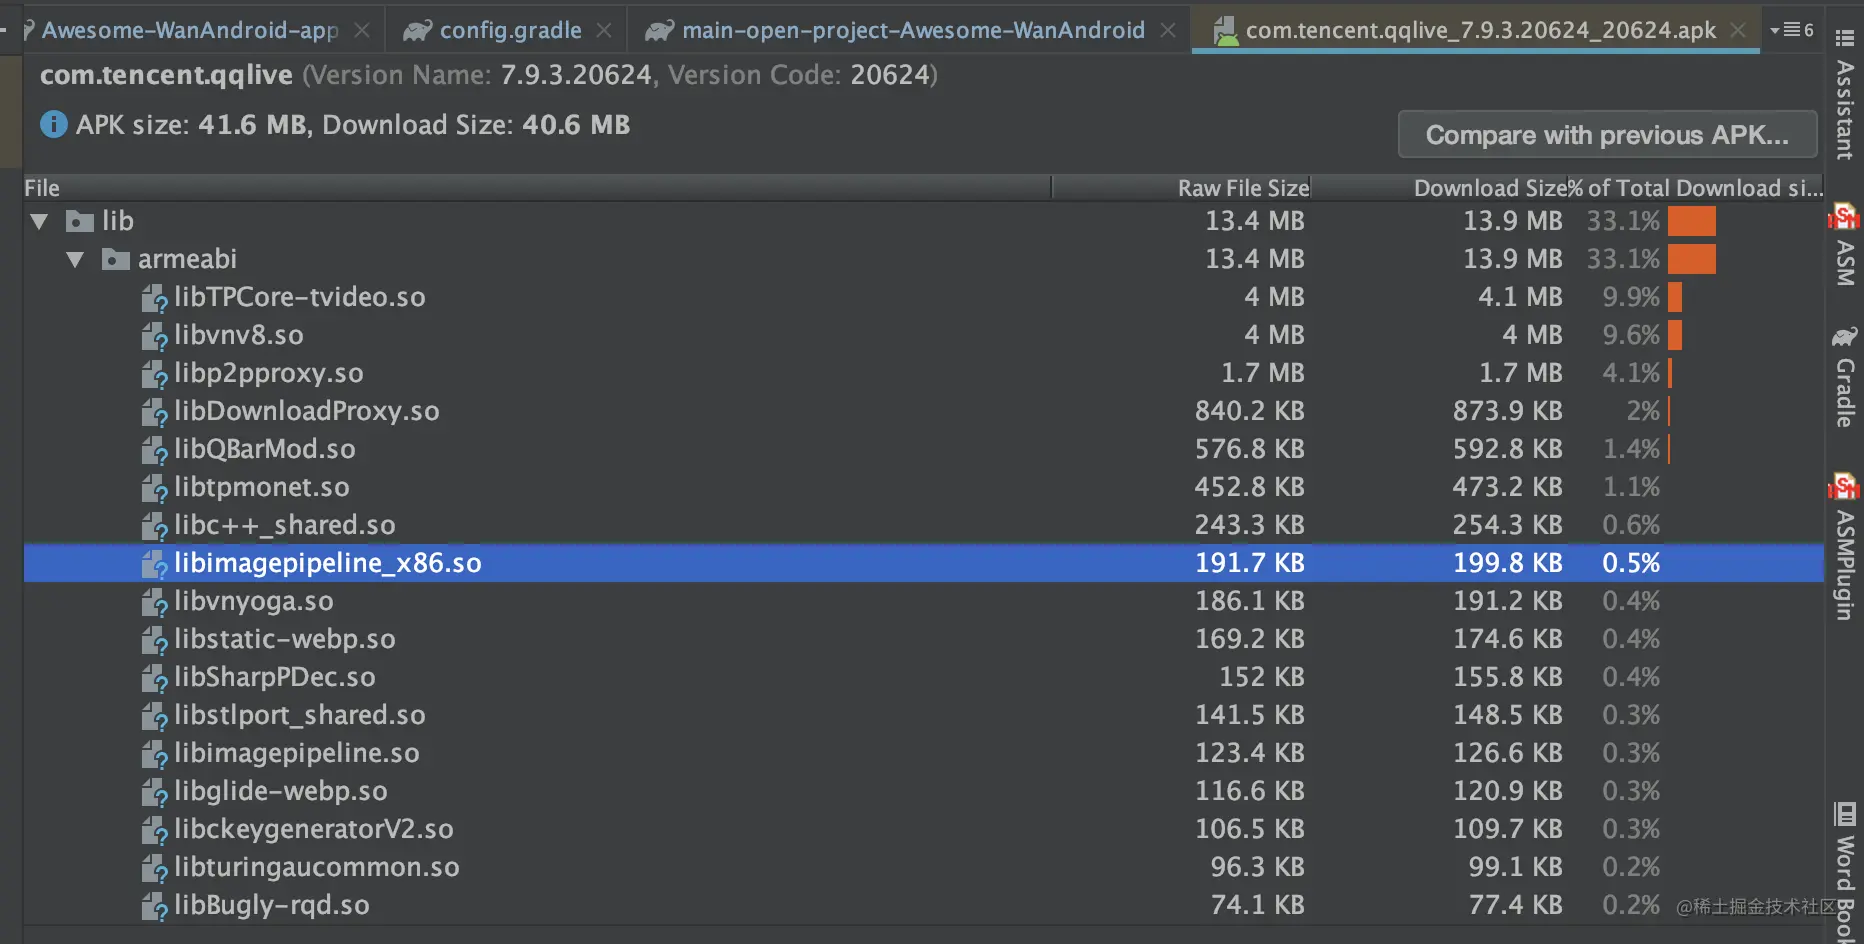Click libckeygeneratorV2.so file icon
Screen dimensions: 1864x944
coord(154,830)
